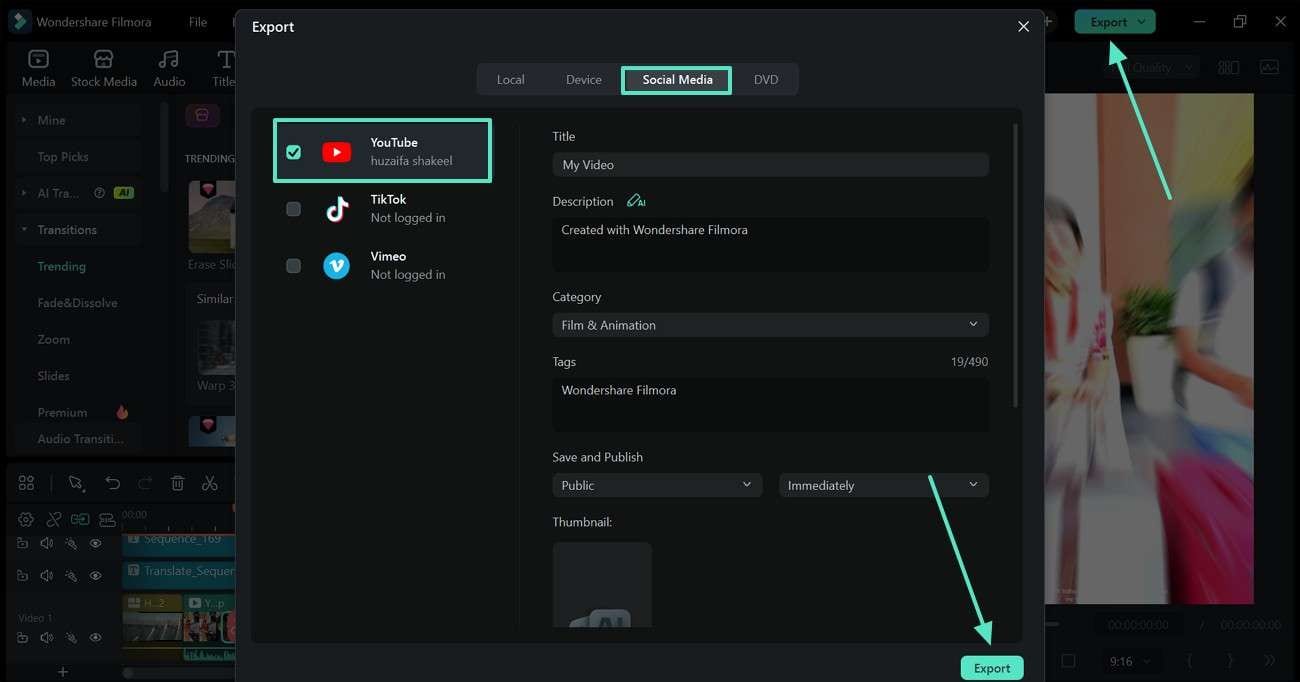
Task: Select the pointer tool in the timeline toolbar
Action: click(x=76, y=483)
